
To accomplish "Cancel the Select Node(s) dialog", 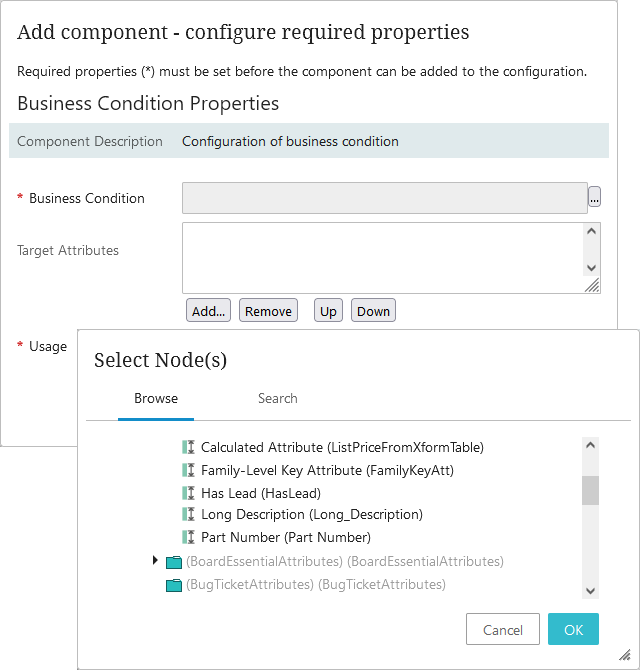I will tap(503, 630).
